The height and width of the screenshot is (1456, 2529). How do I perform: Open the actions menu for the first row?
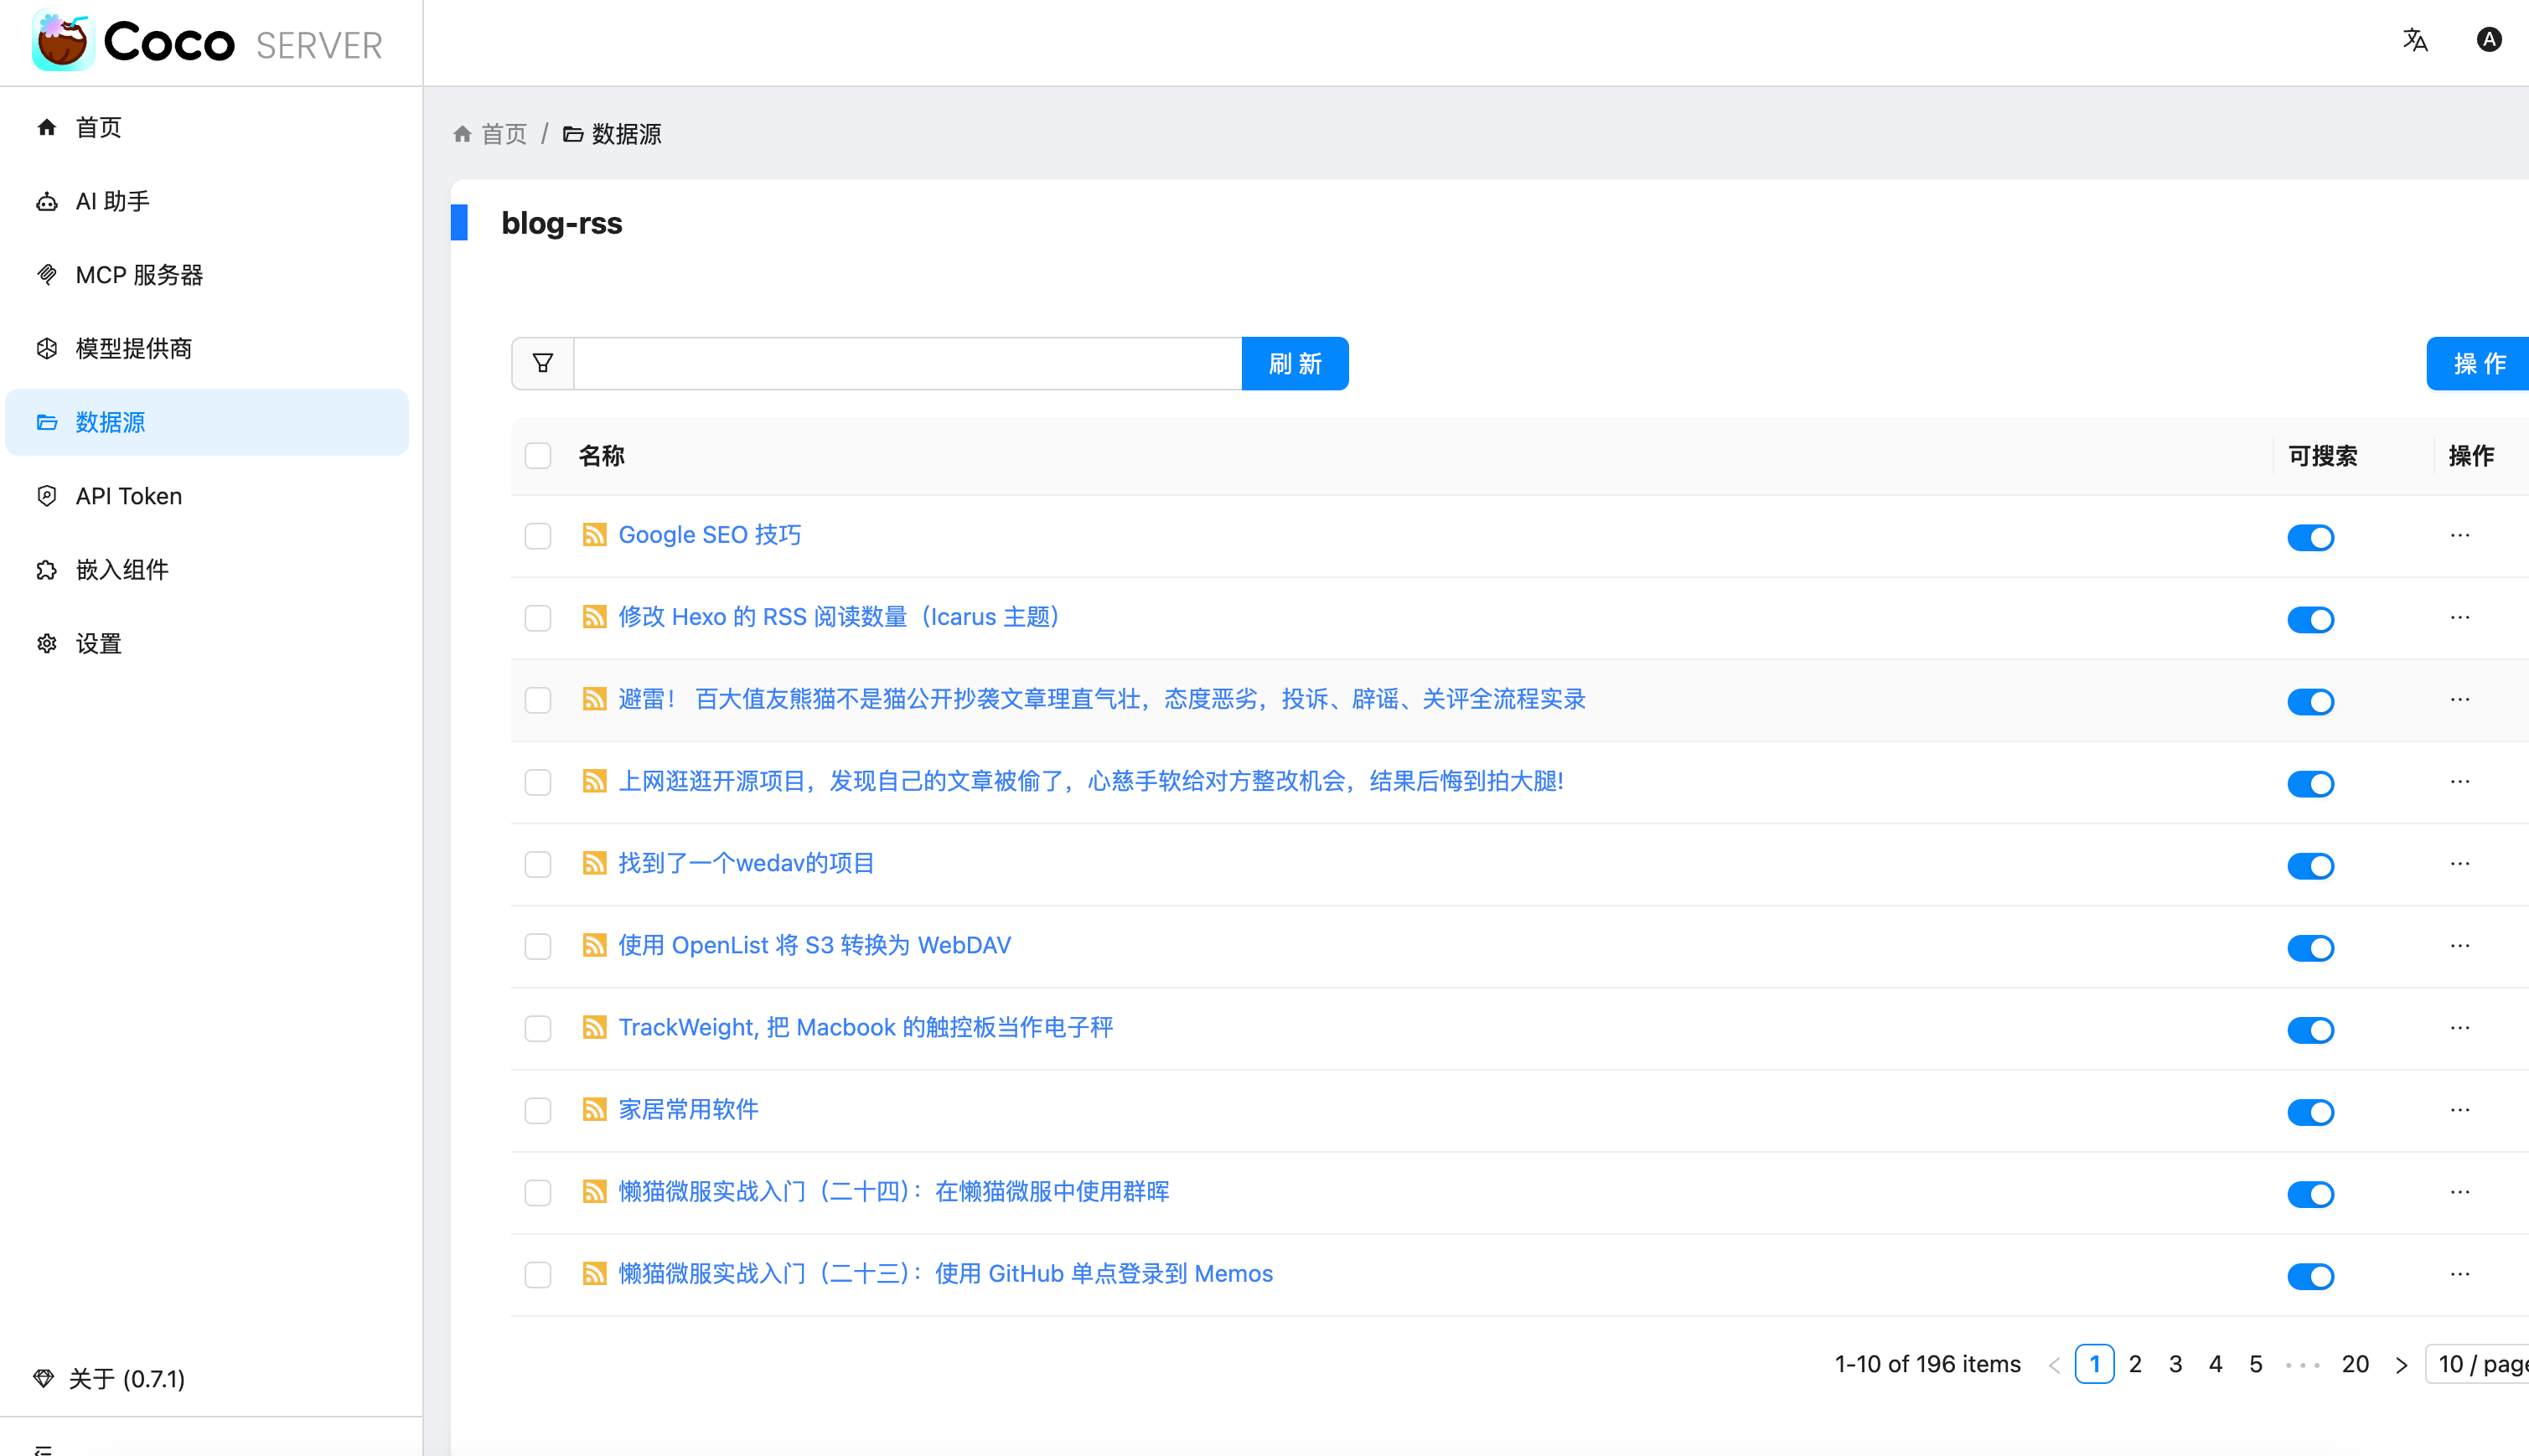point(2460,536)
